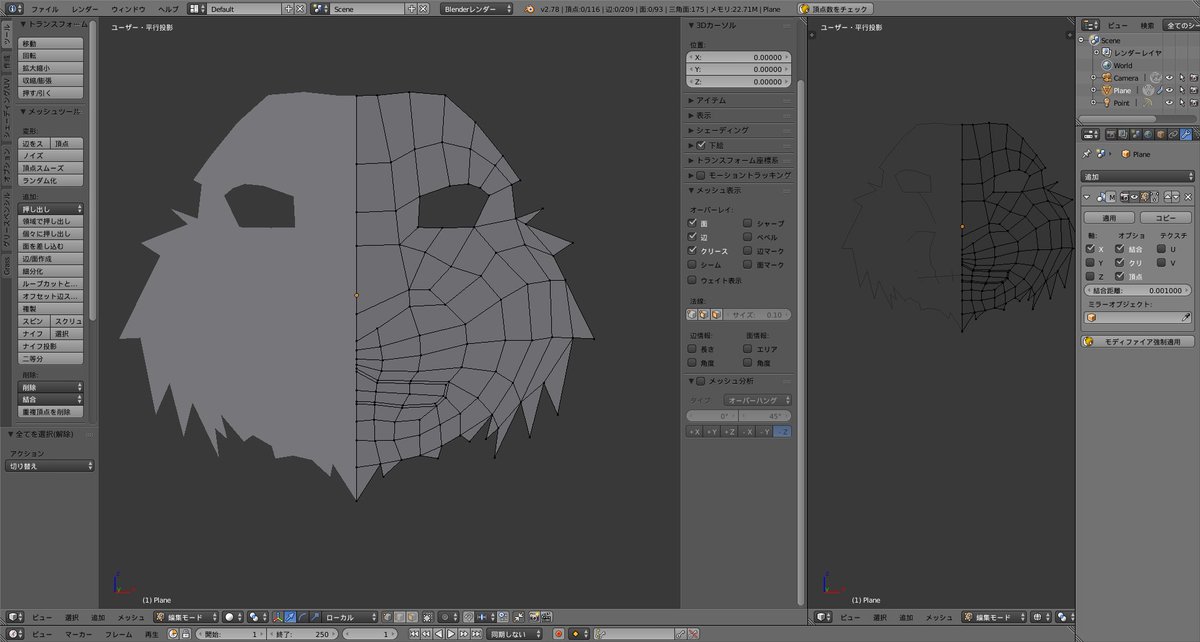Click the Camera object icon in outliner
This screenshot has width=1200, height=642.
[1106, 77]
